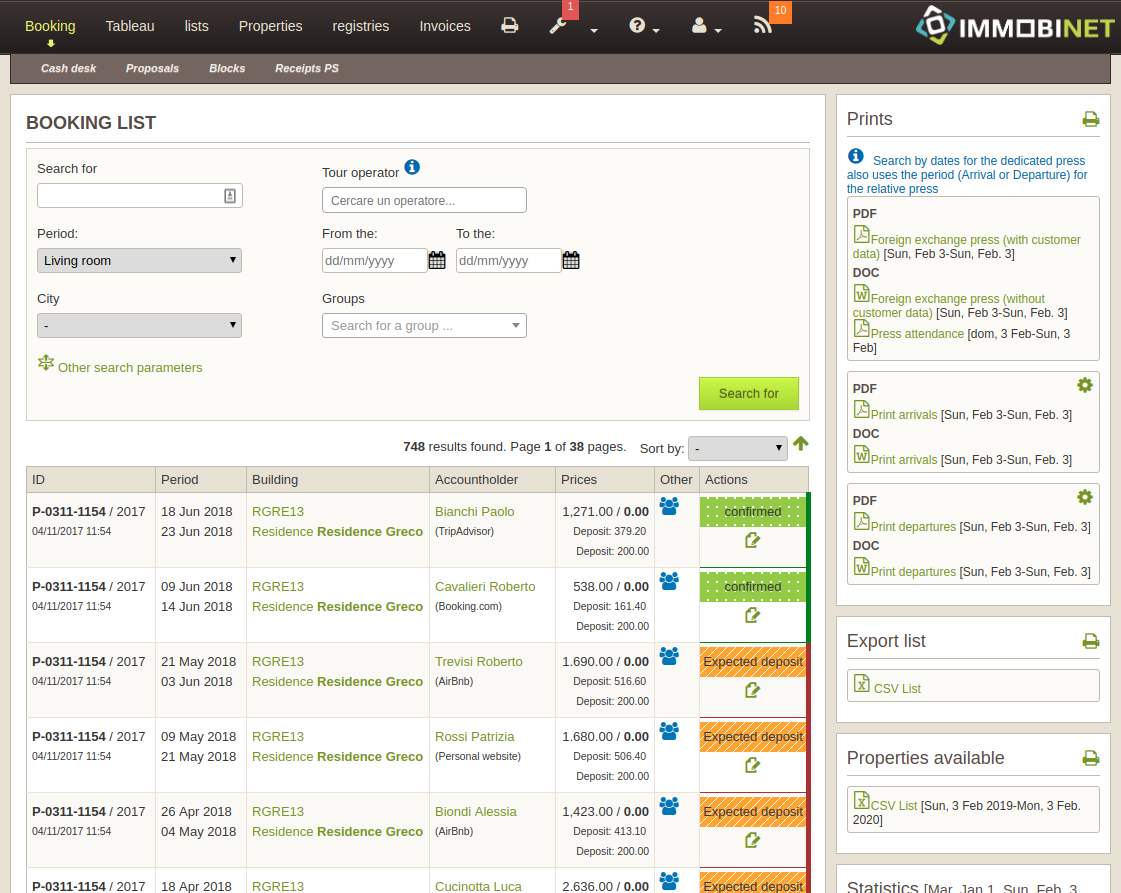Image resolution: width=1121 pixels, height=893 pixels.
Task: Open the Booking menu
Action: pos(50,26)
